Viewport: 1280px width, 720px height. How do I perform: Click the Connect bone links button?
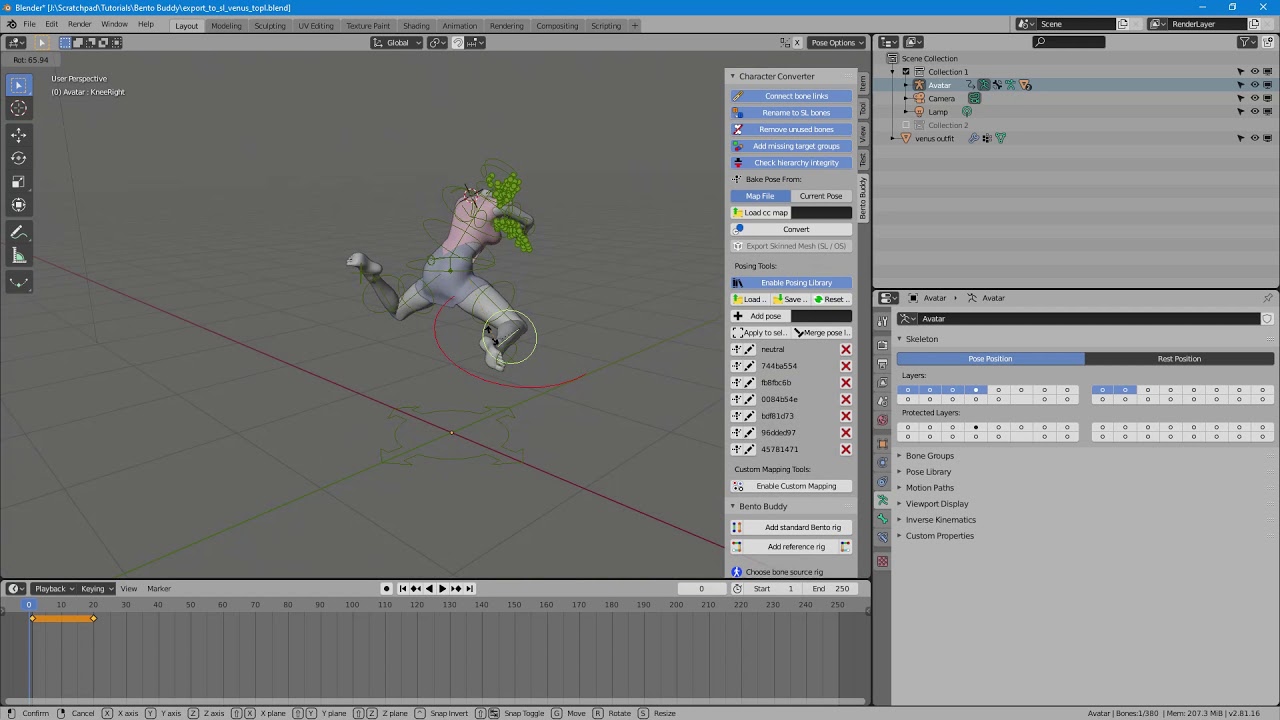pos(791,96)
